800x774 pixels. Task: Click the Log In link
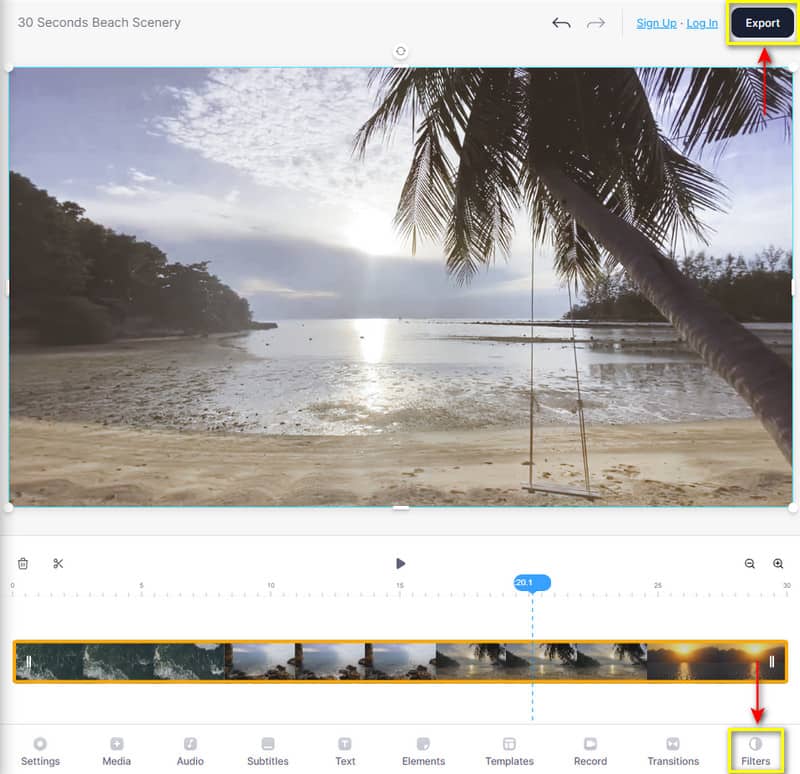coord(701,23)
